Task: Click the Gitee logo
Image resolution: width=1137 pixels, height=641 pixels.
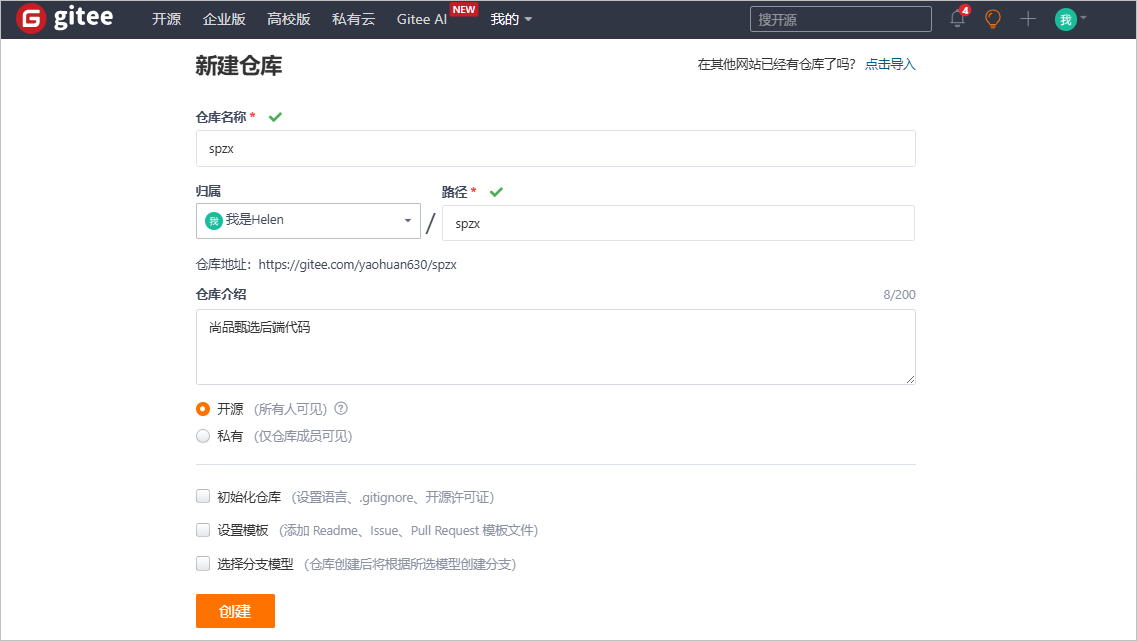Action: pos(65,18)
